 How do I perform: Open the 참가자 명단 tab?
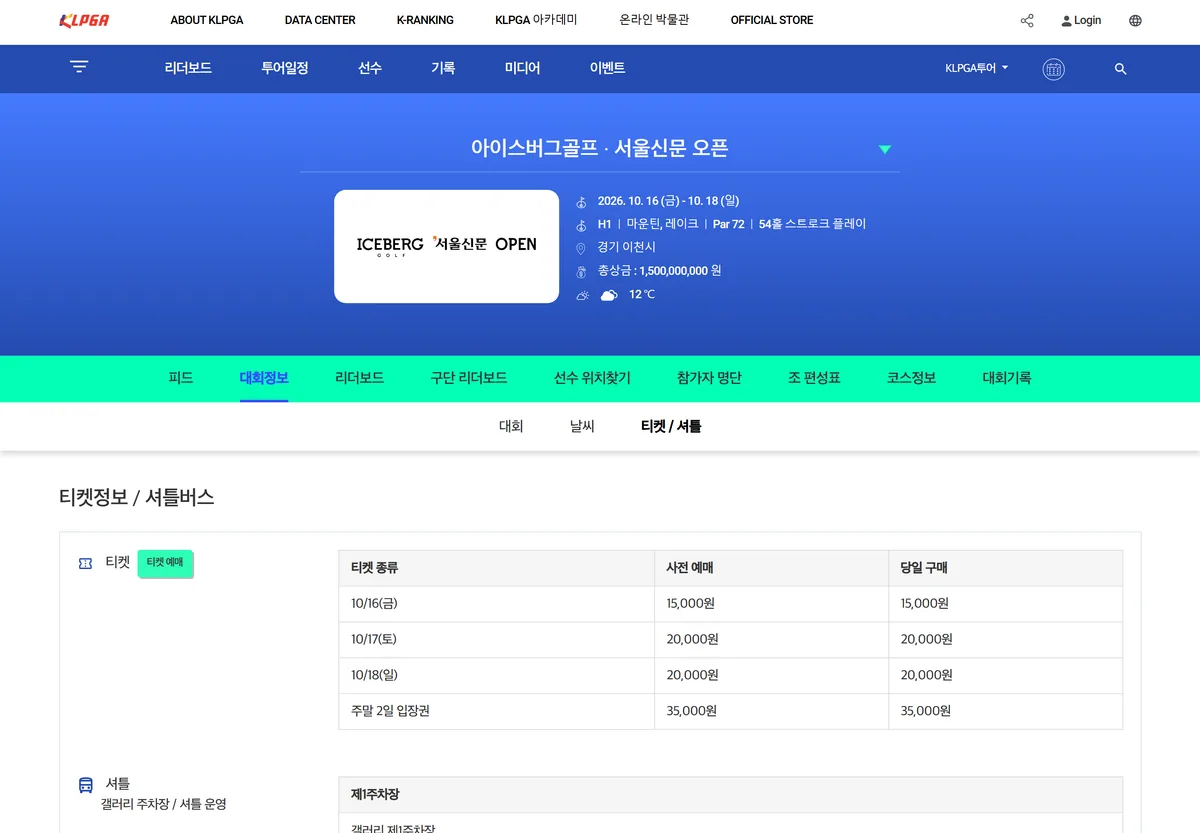pyautogui.click(x=709, y=378)
